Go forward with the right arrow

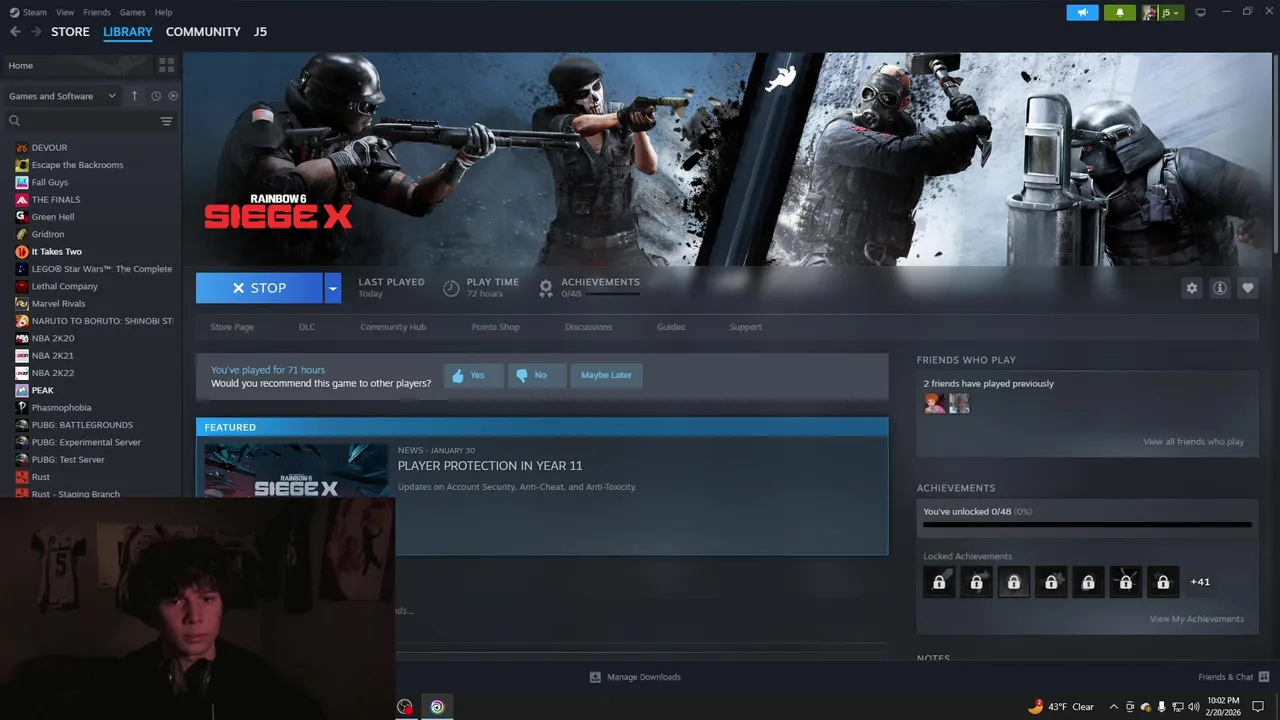point(36,32)
